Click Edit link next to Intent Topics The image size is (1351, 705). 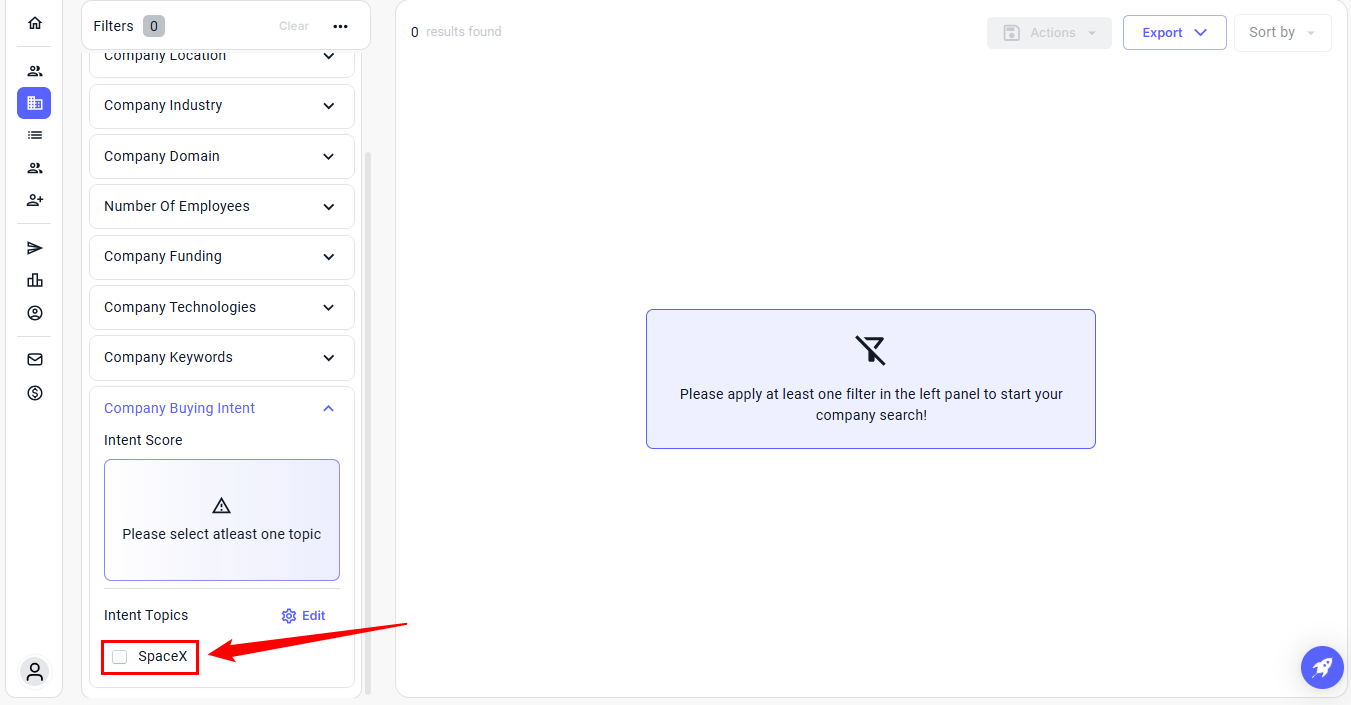pyautogui.click(x=304, y=616)
